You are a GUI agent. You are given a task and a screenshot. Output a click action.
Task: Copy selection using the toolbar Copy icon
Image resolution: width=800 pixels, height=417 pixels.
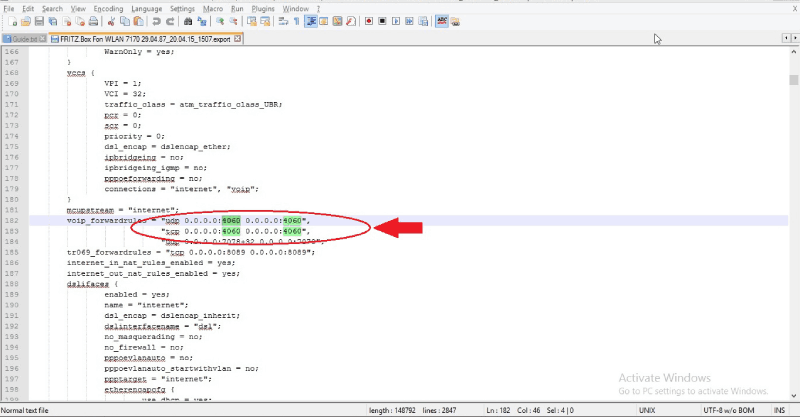(x=124, y=21)
